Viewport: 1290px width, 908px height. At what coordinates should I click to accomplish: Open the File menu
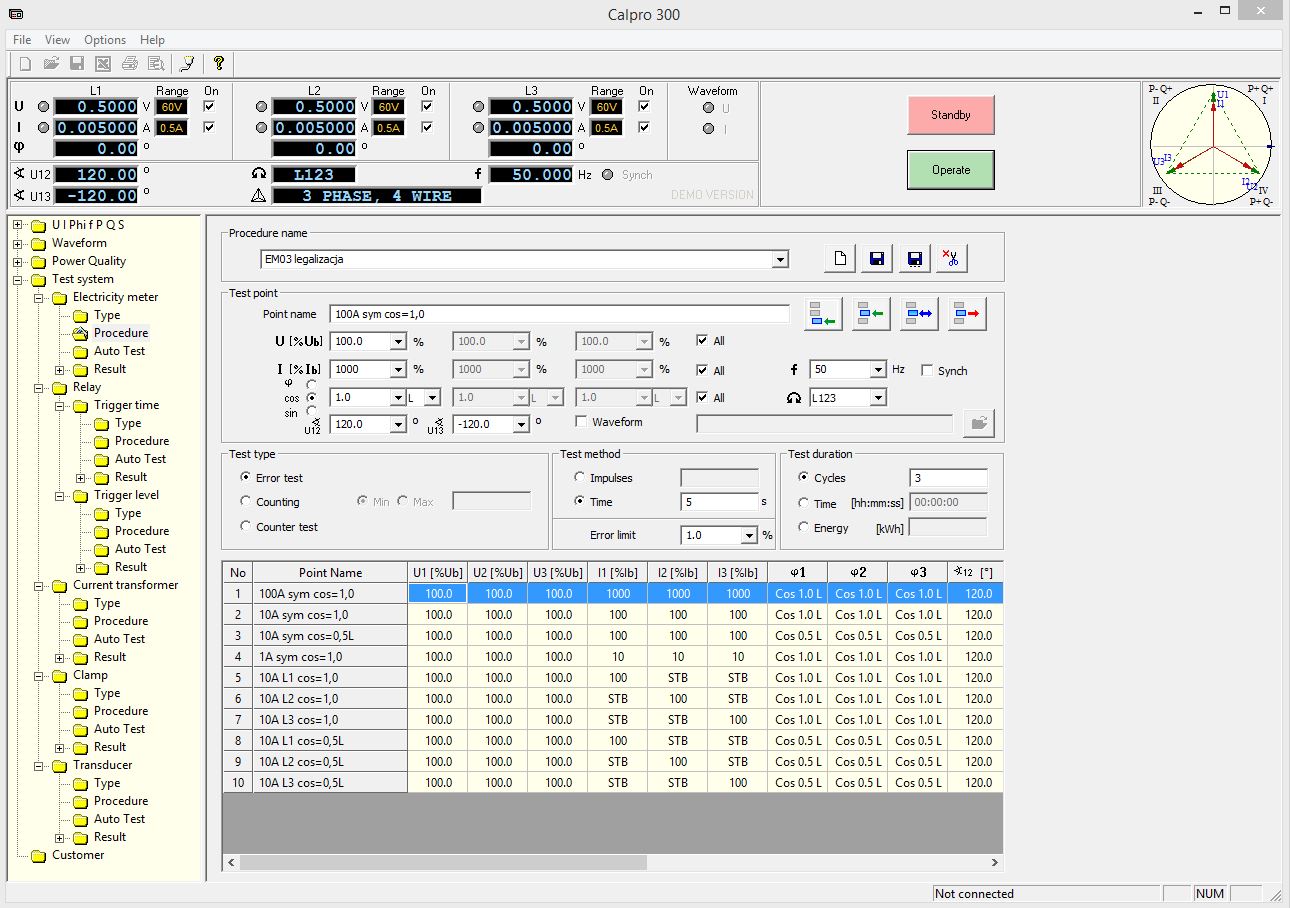coord(22,40)
